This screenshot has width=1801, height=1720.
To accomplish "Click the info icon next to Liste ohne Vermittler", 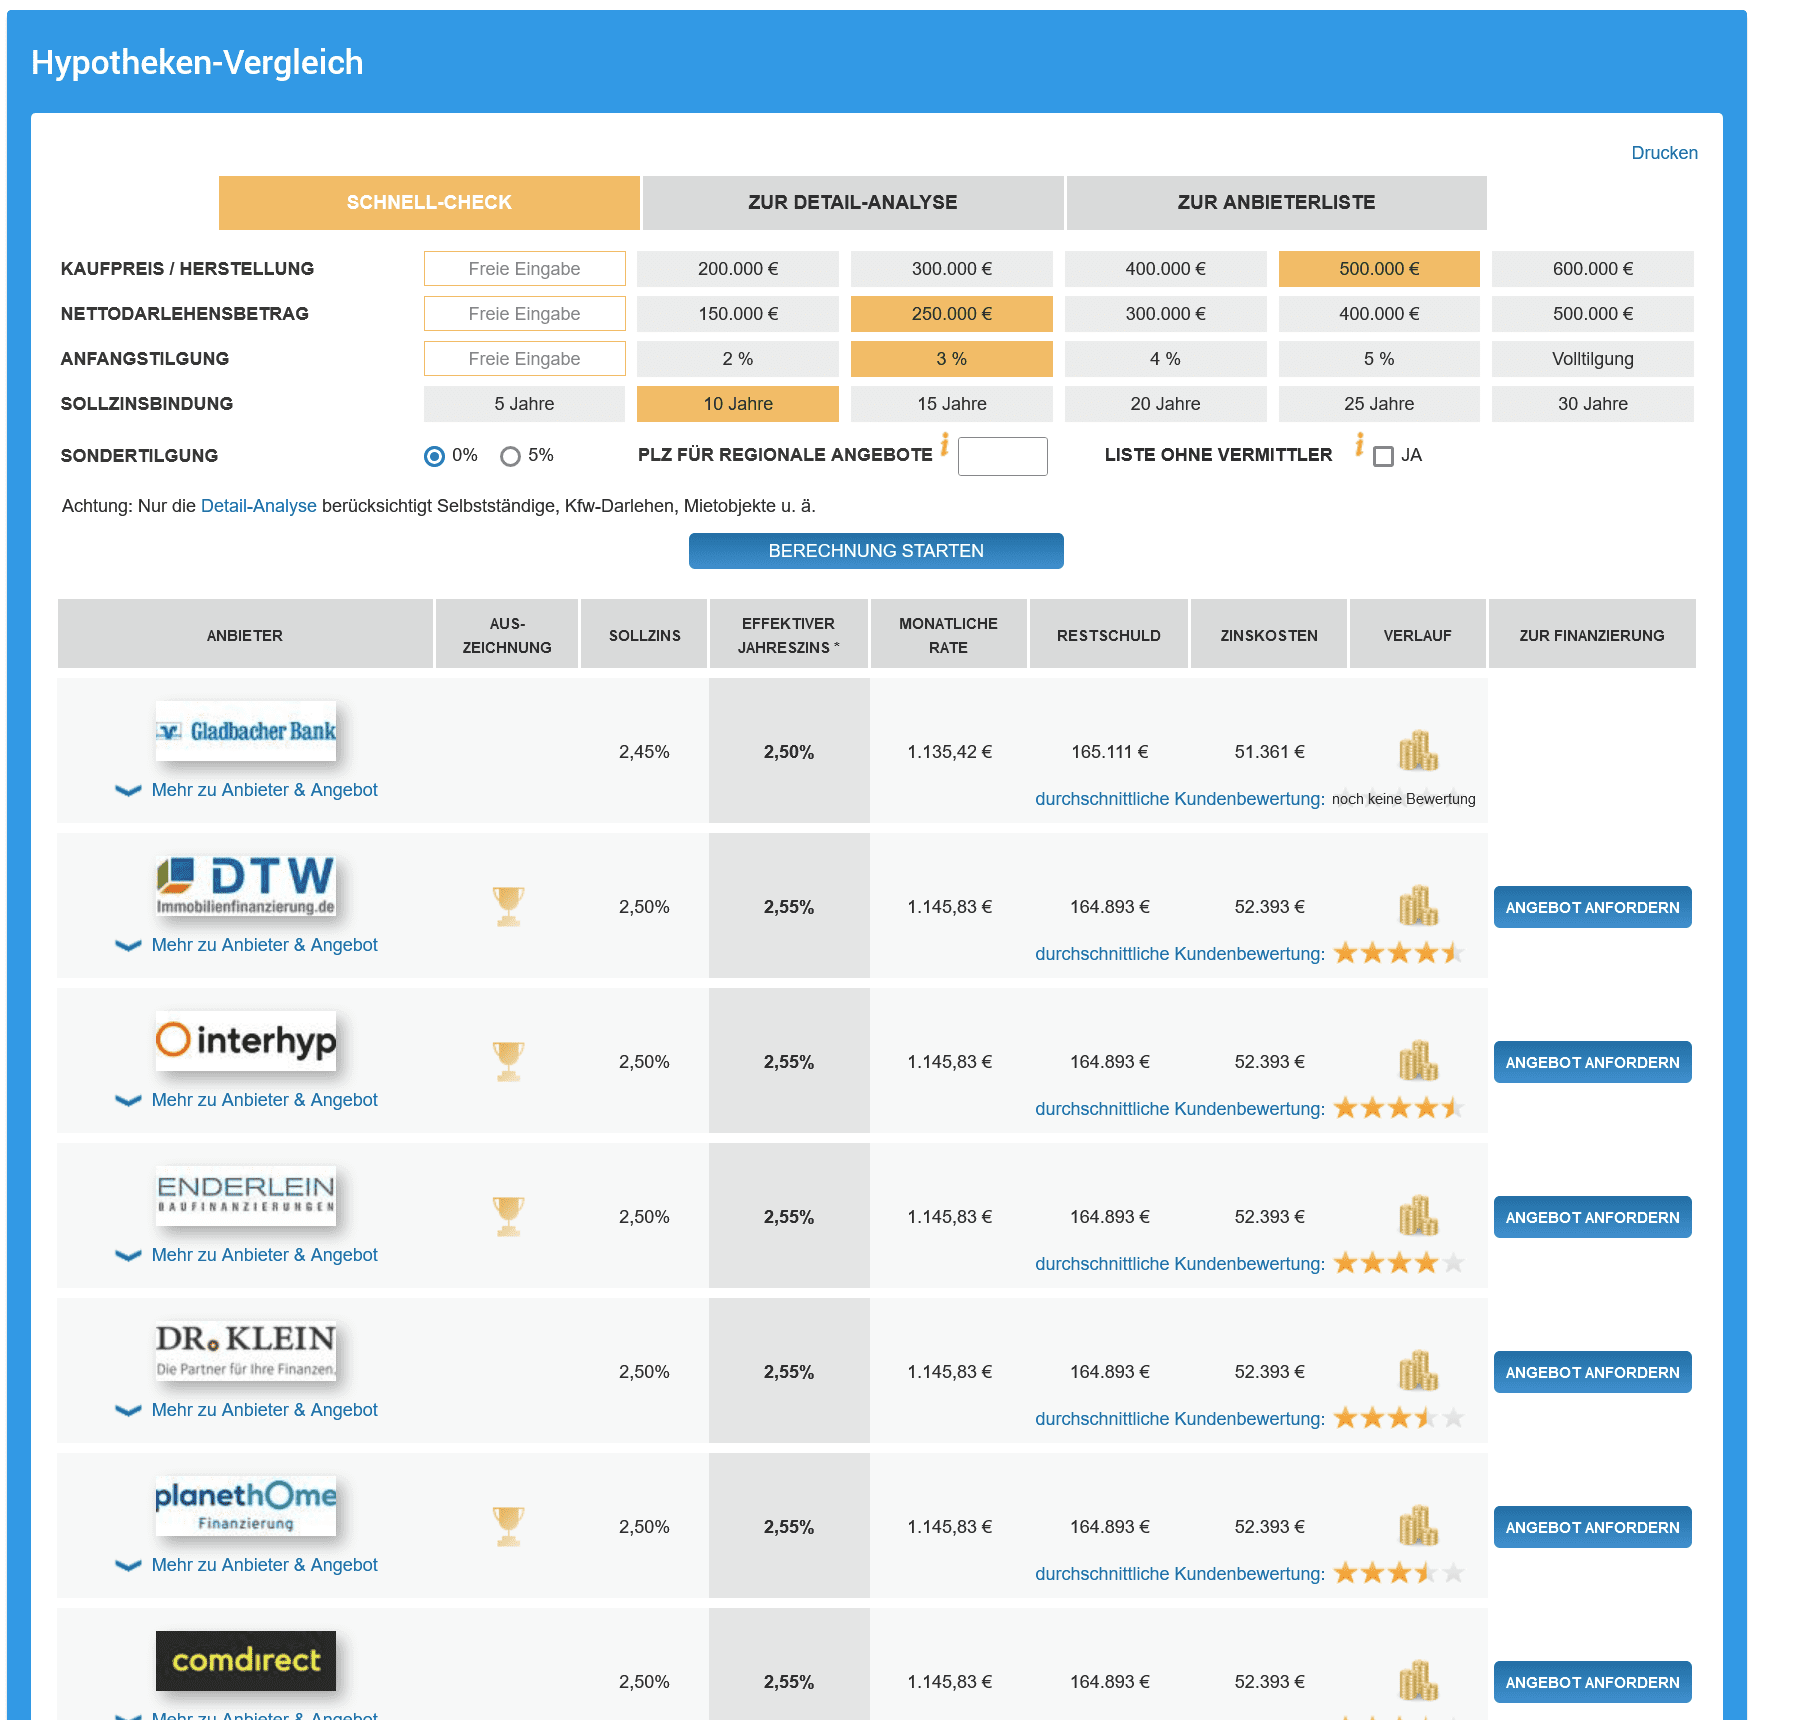I will coord(1359,444).
